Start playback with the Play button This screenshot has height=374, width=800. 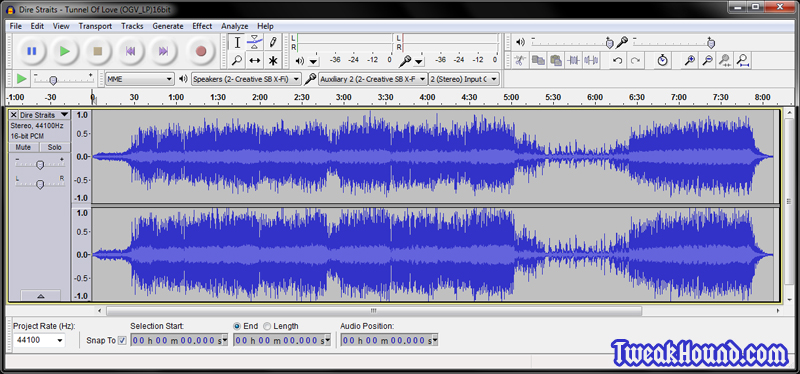pos(65,51)
